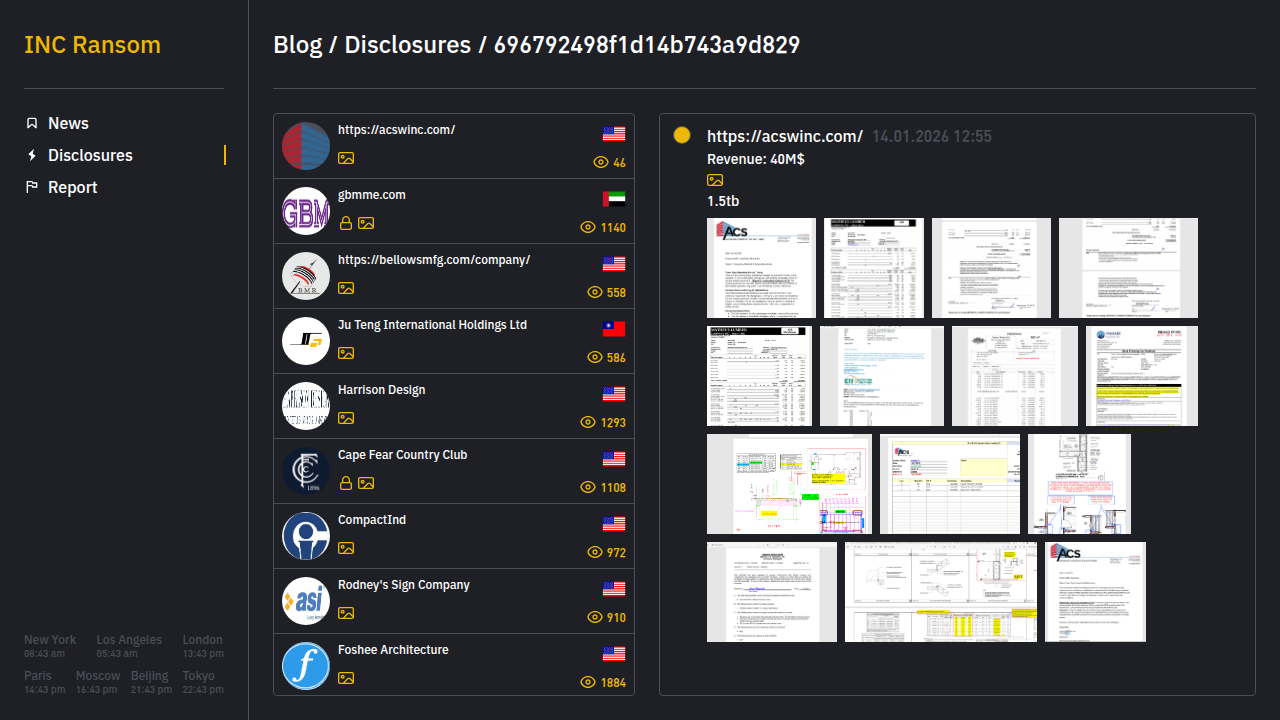This screenshot has height=720, width=1280.
Task: Click the lock icon on gbmme.com entry
Action: [346, 223]
